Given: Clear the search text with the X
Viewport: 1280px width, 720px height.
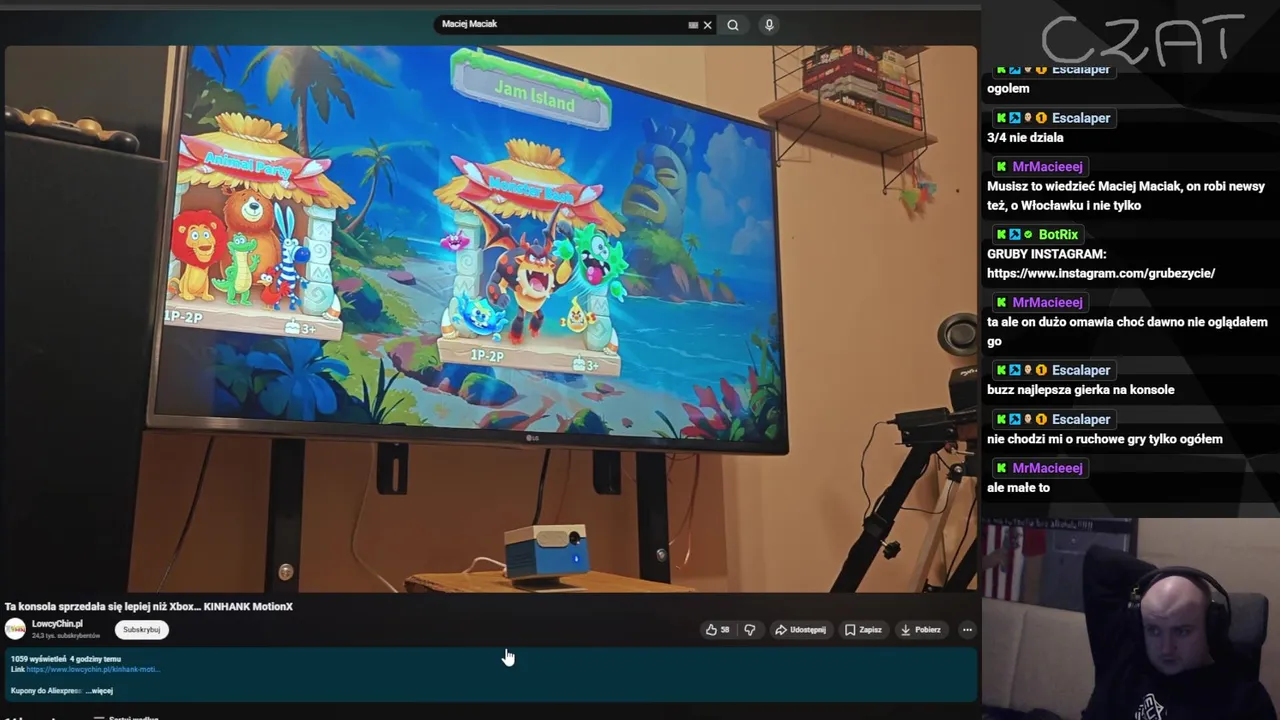Looking at the screenshot, I should 708,25.
